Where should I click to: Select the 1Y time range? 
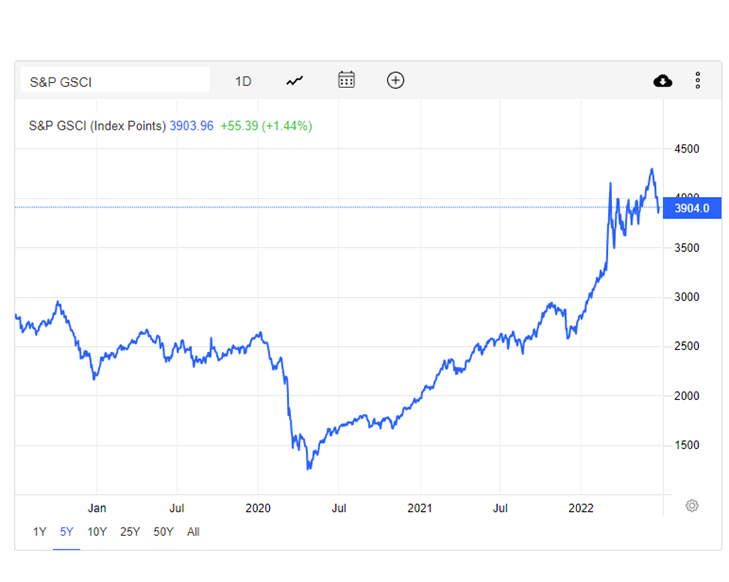click(40, 532)
